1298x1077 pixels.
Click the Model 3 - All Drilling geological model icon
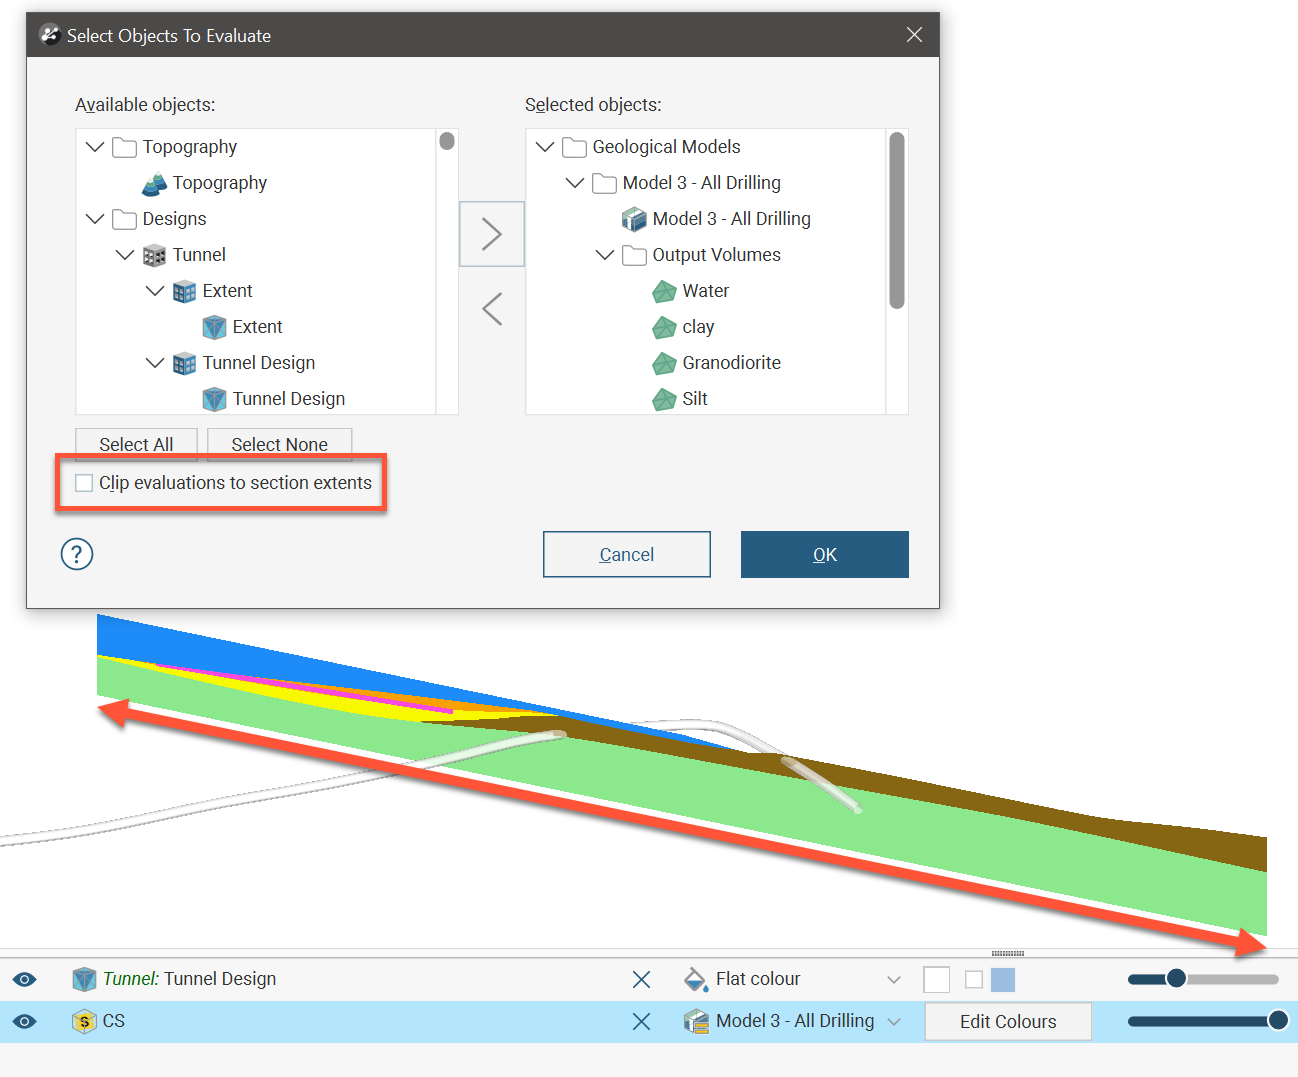tap(634, 220)
